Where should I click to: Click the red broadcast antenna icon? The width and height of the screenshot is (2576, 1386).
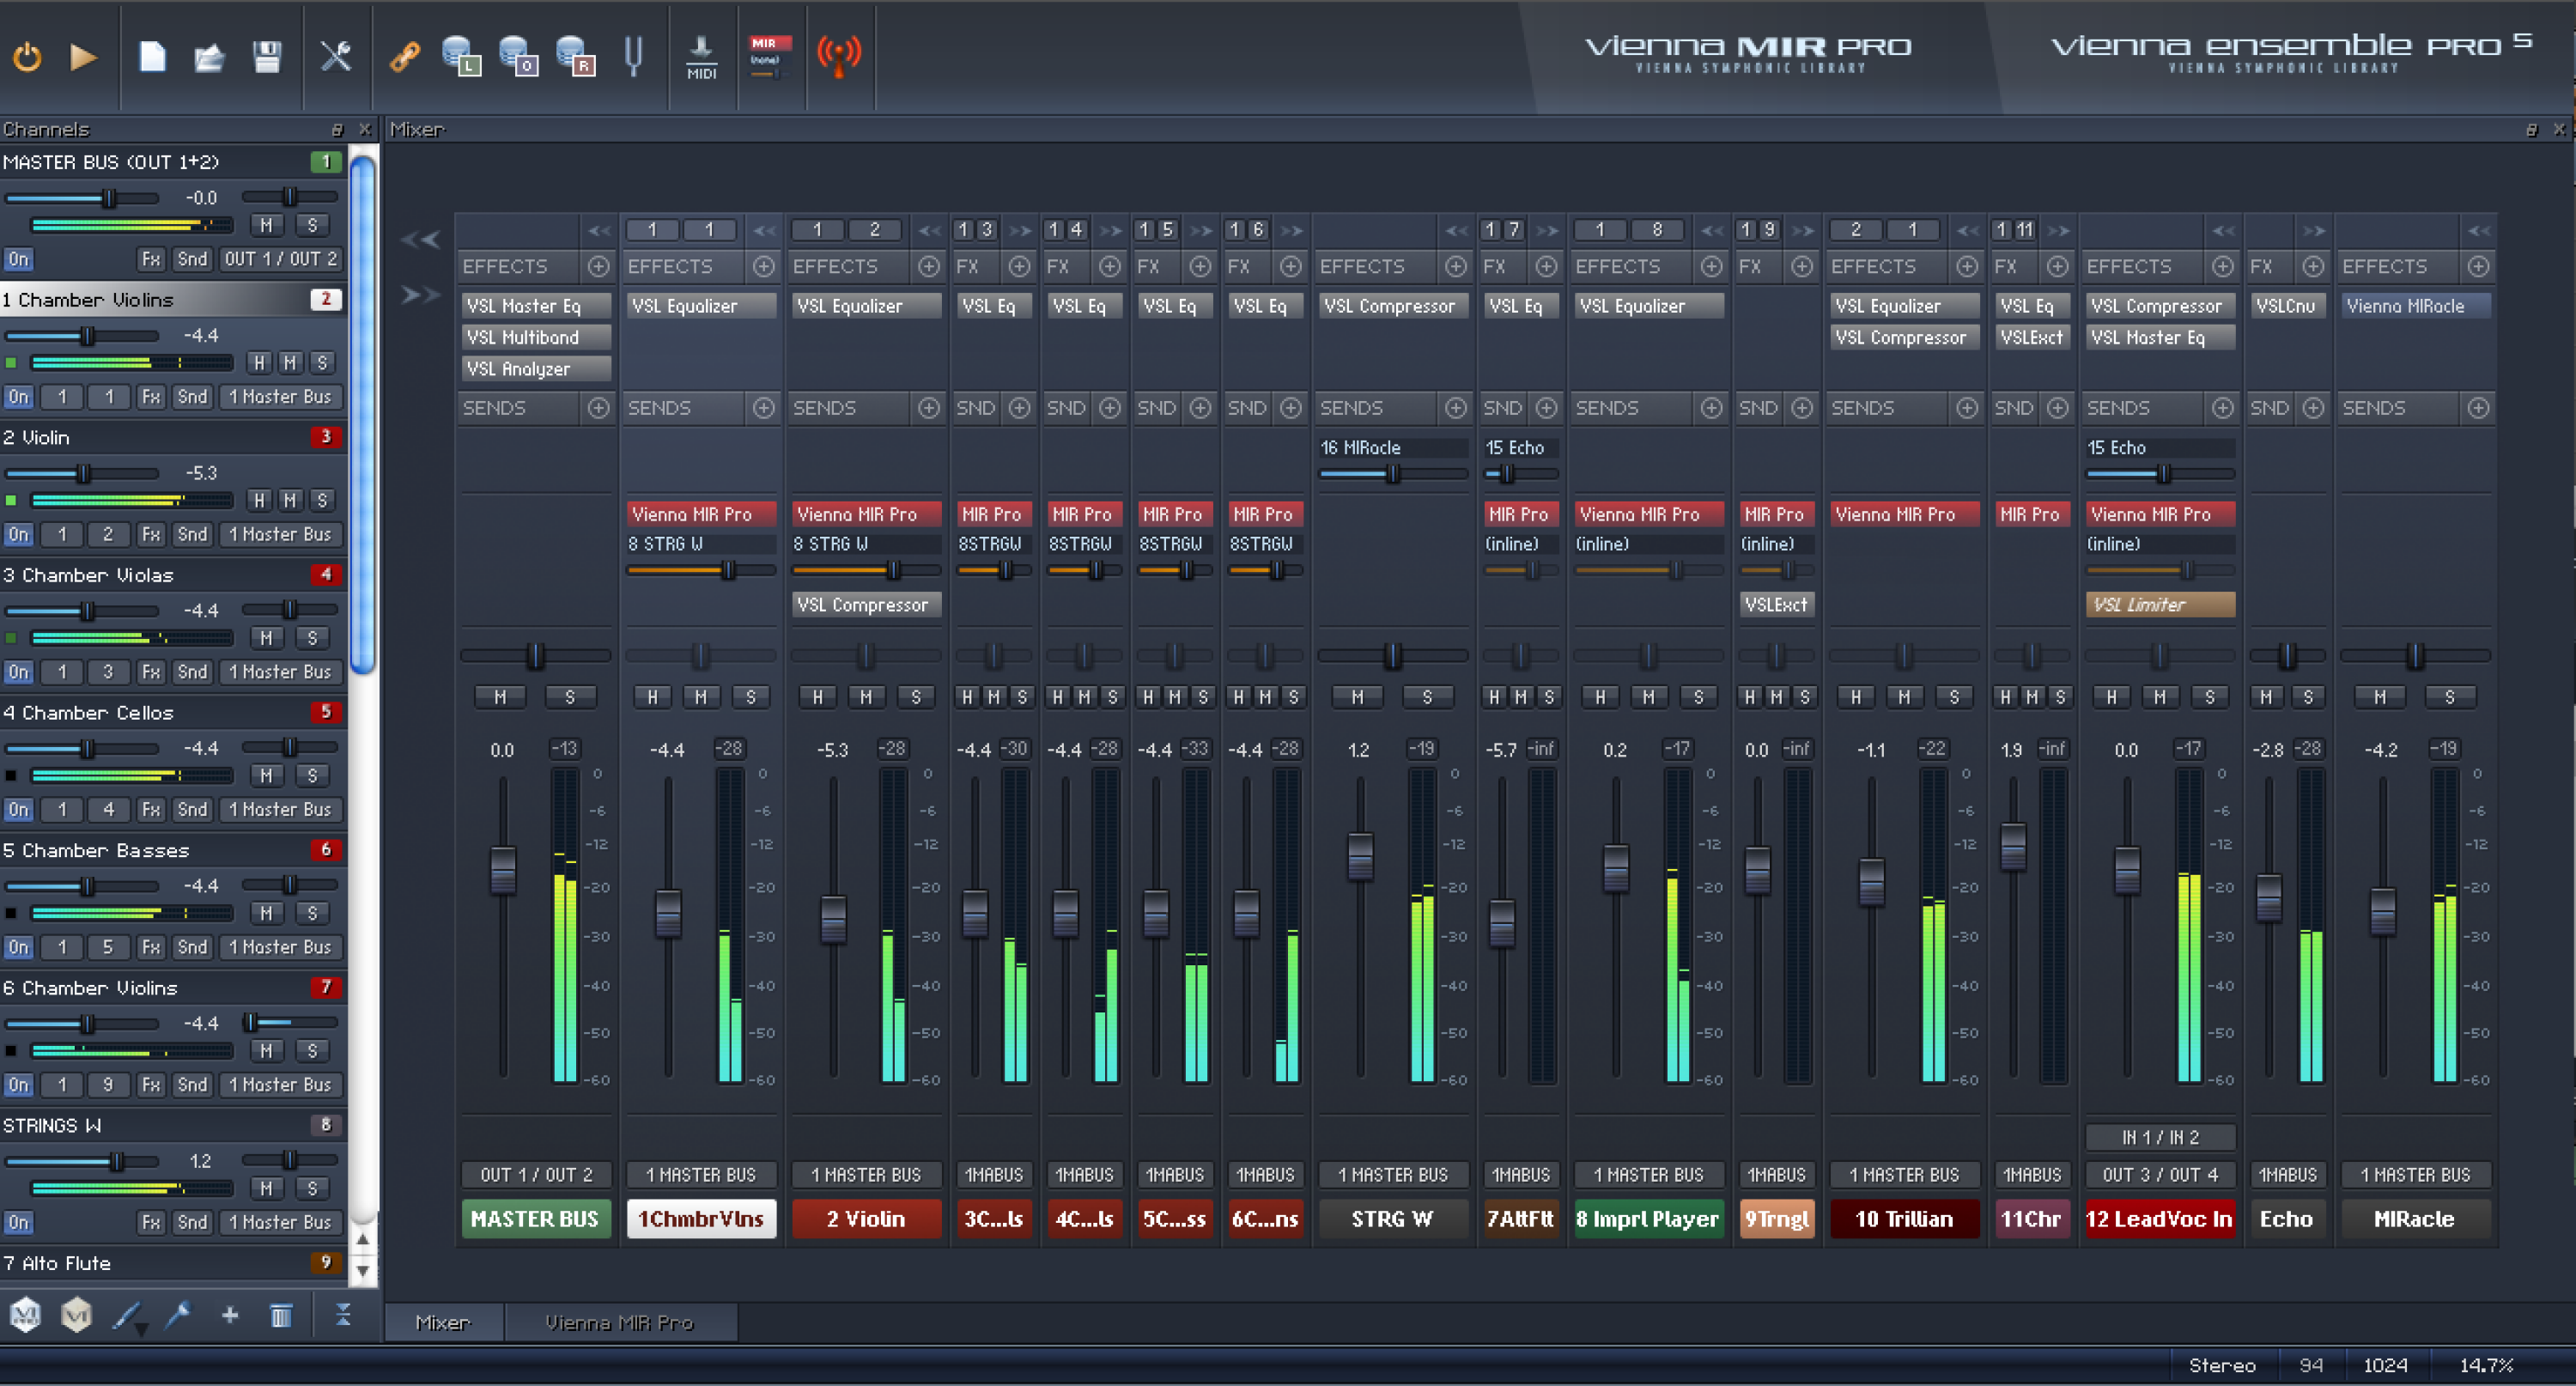(838, 56)
